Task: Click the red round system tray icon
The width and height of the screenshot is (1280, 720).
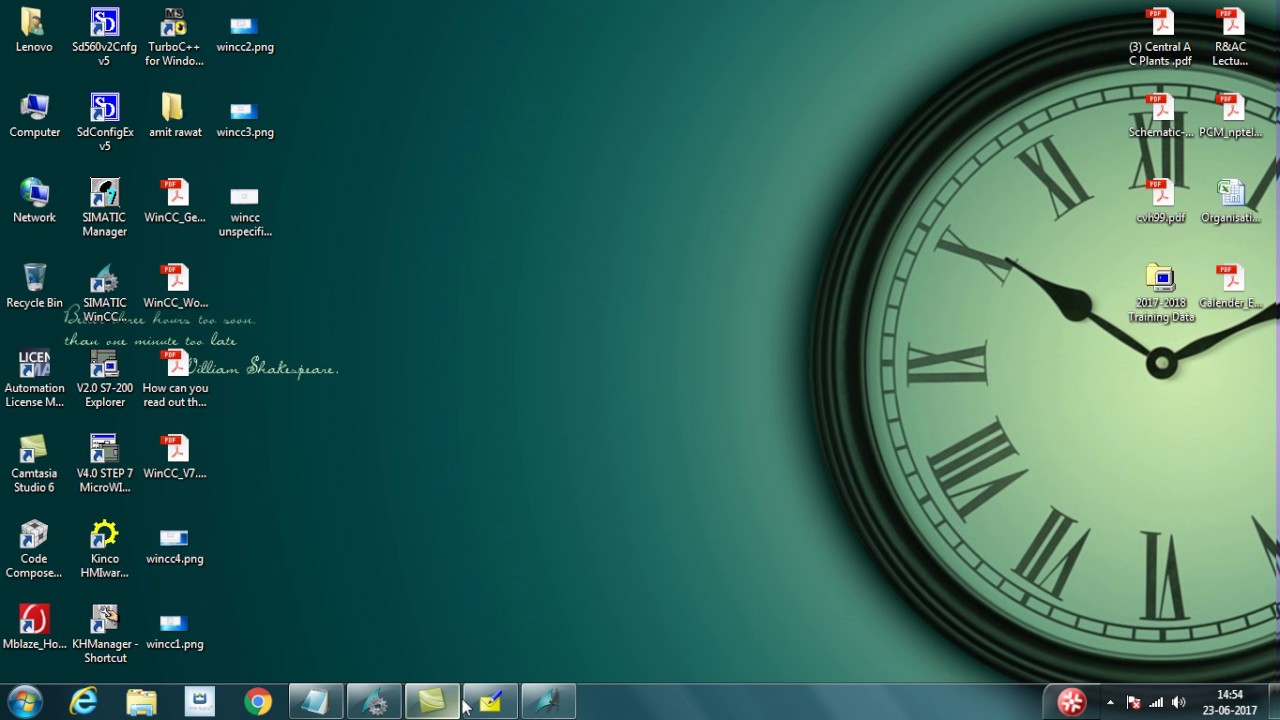Action: pyautogui.click(x=1072, y=702)
